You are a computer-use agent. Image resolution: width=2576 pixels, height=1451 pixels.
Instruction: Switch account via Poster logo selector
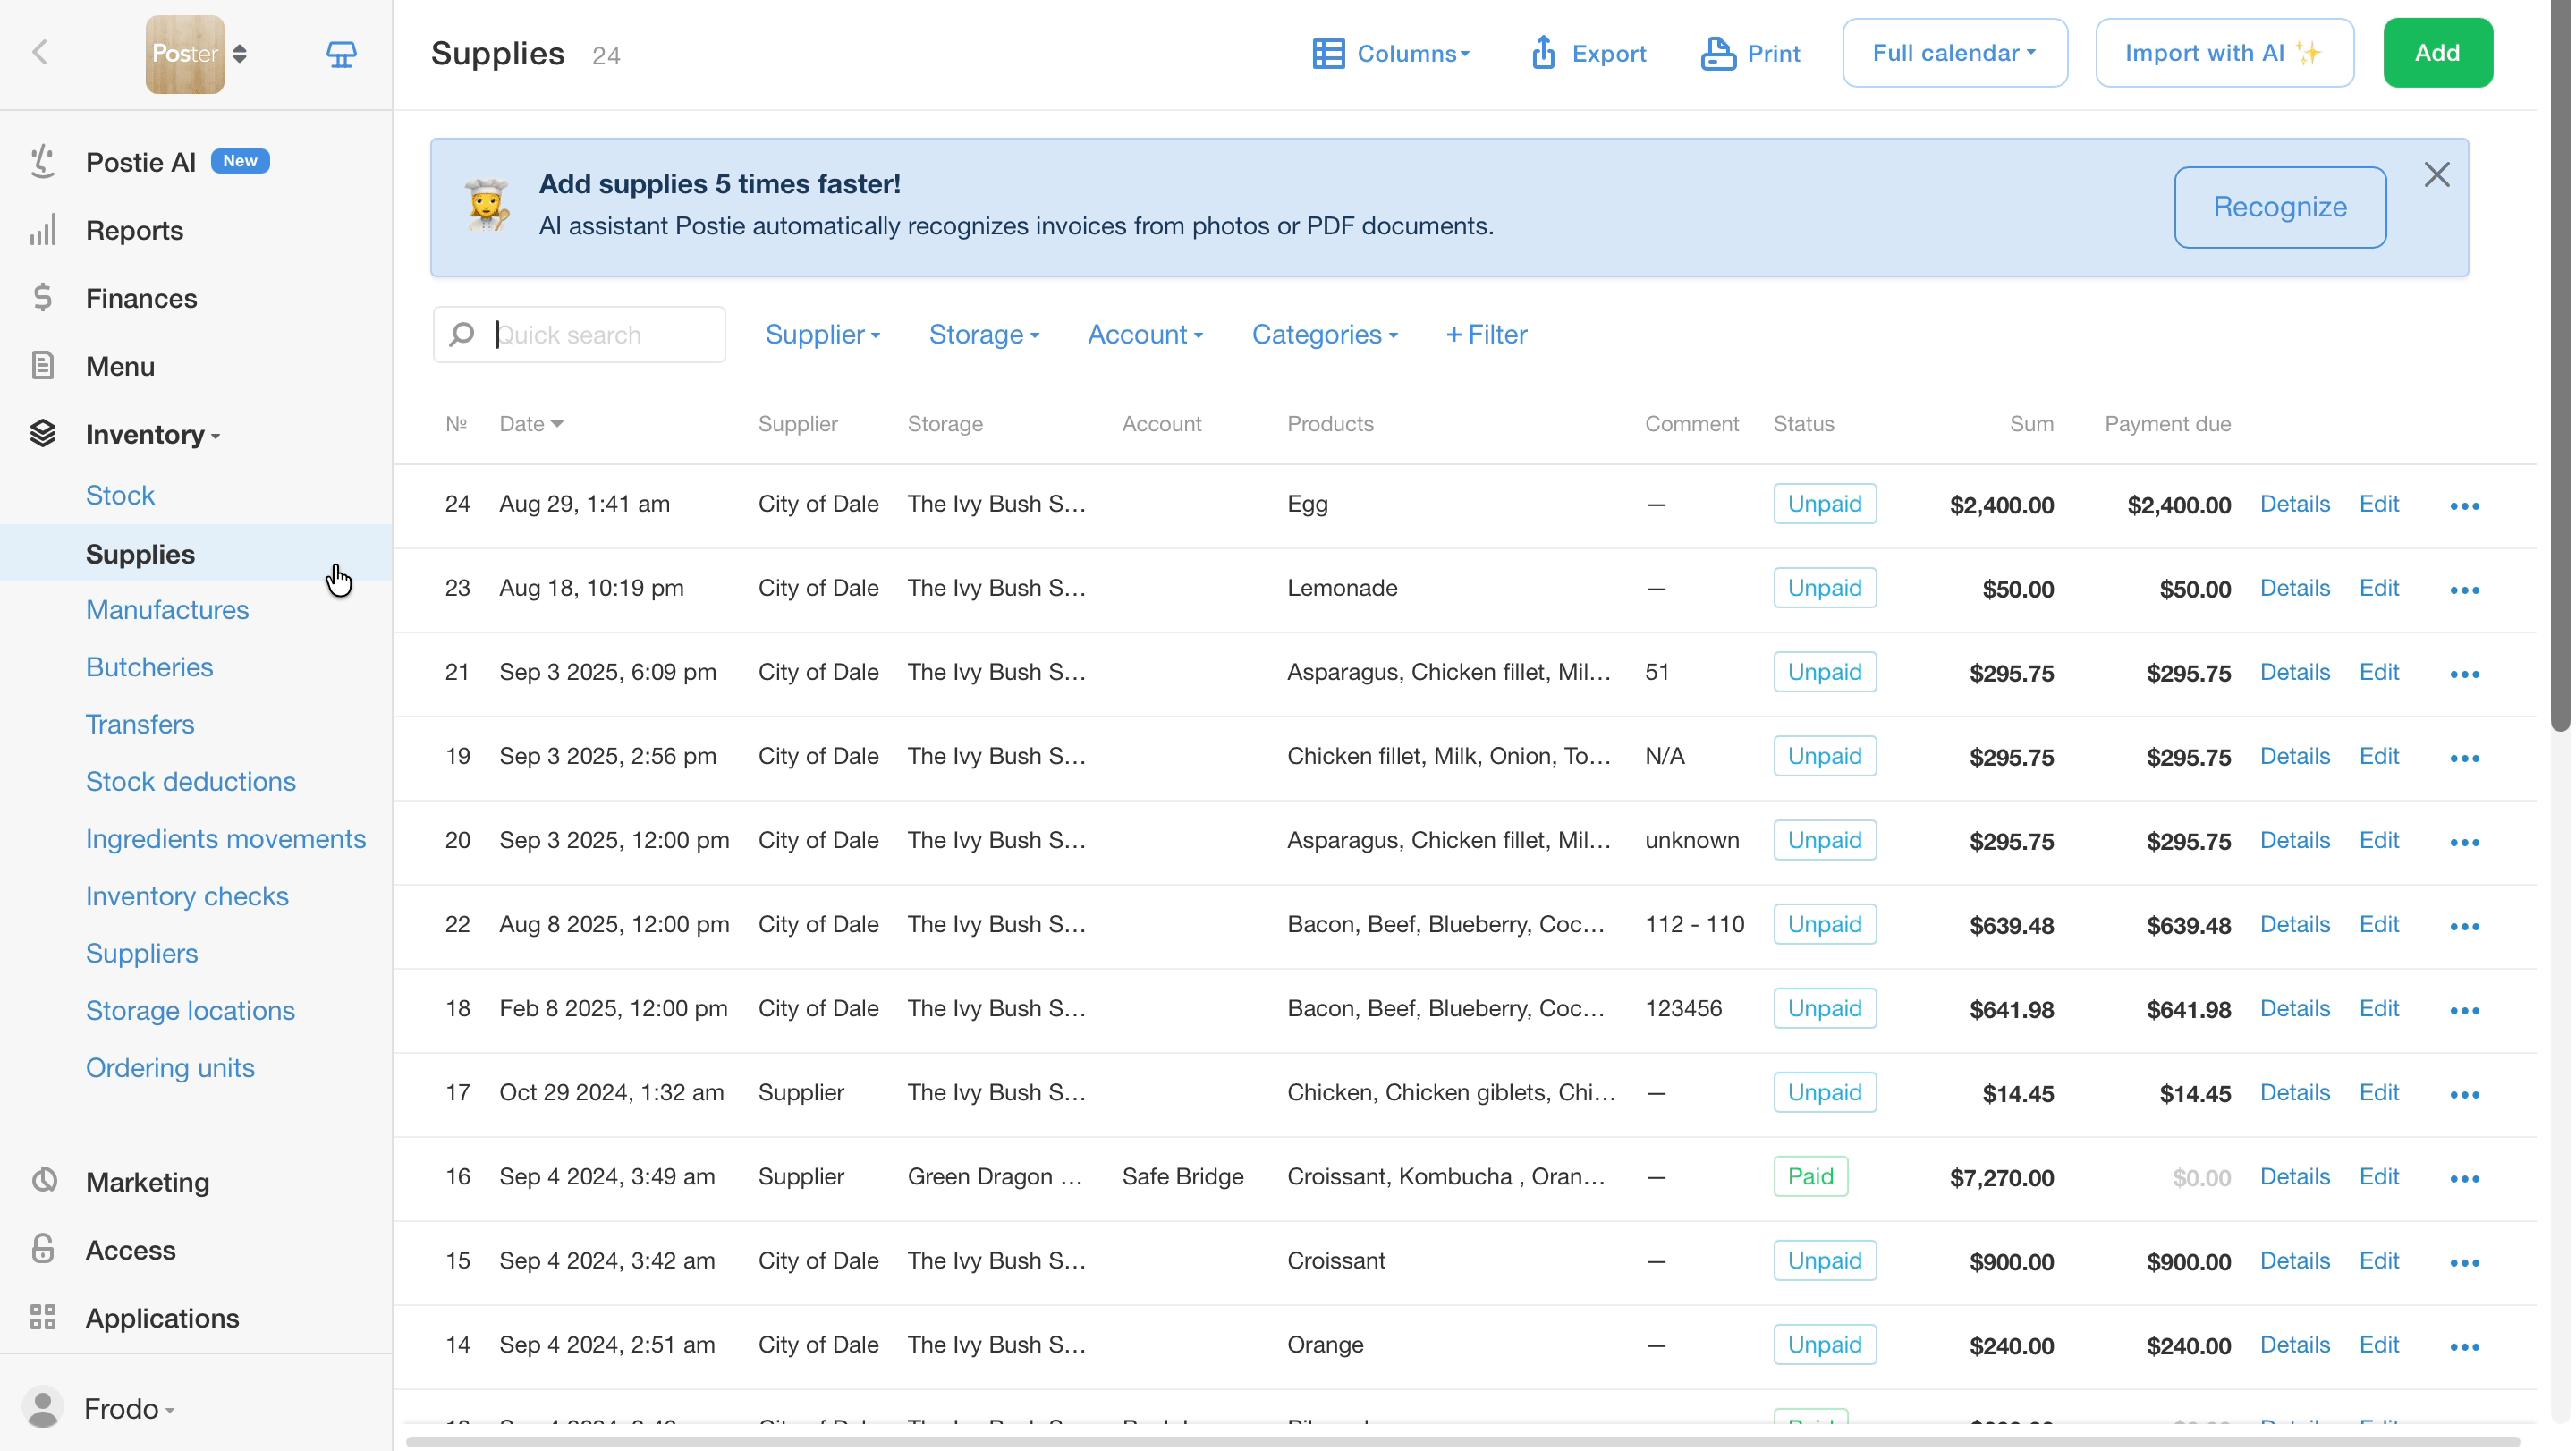[x=197, y=54]
